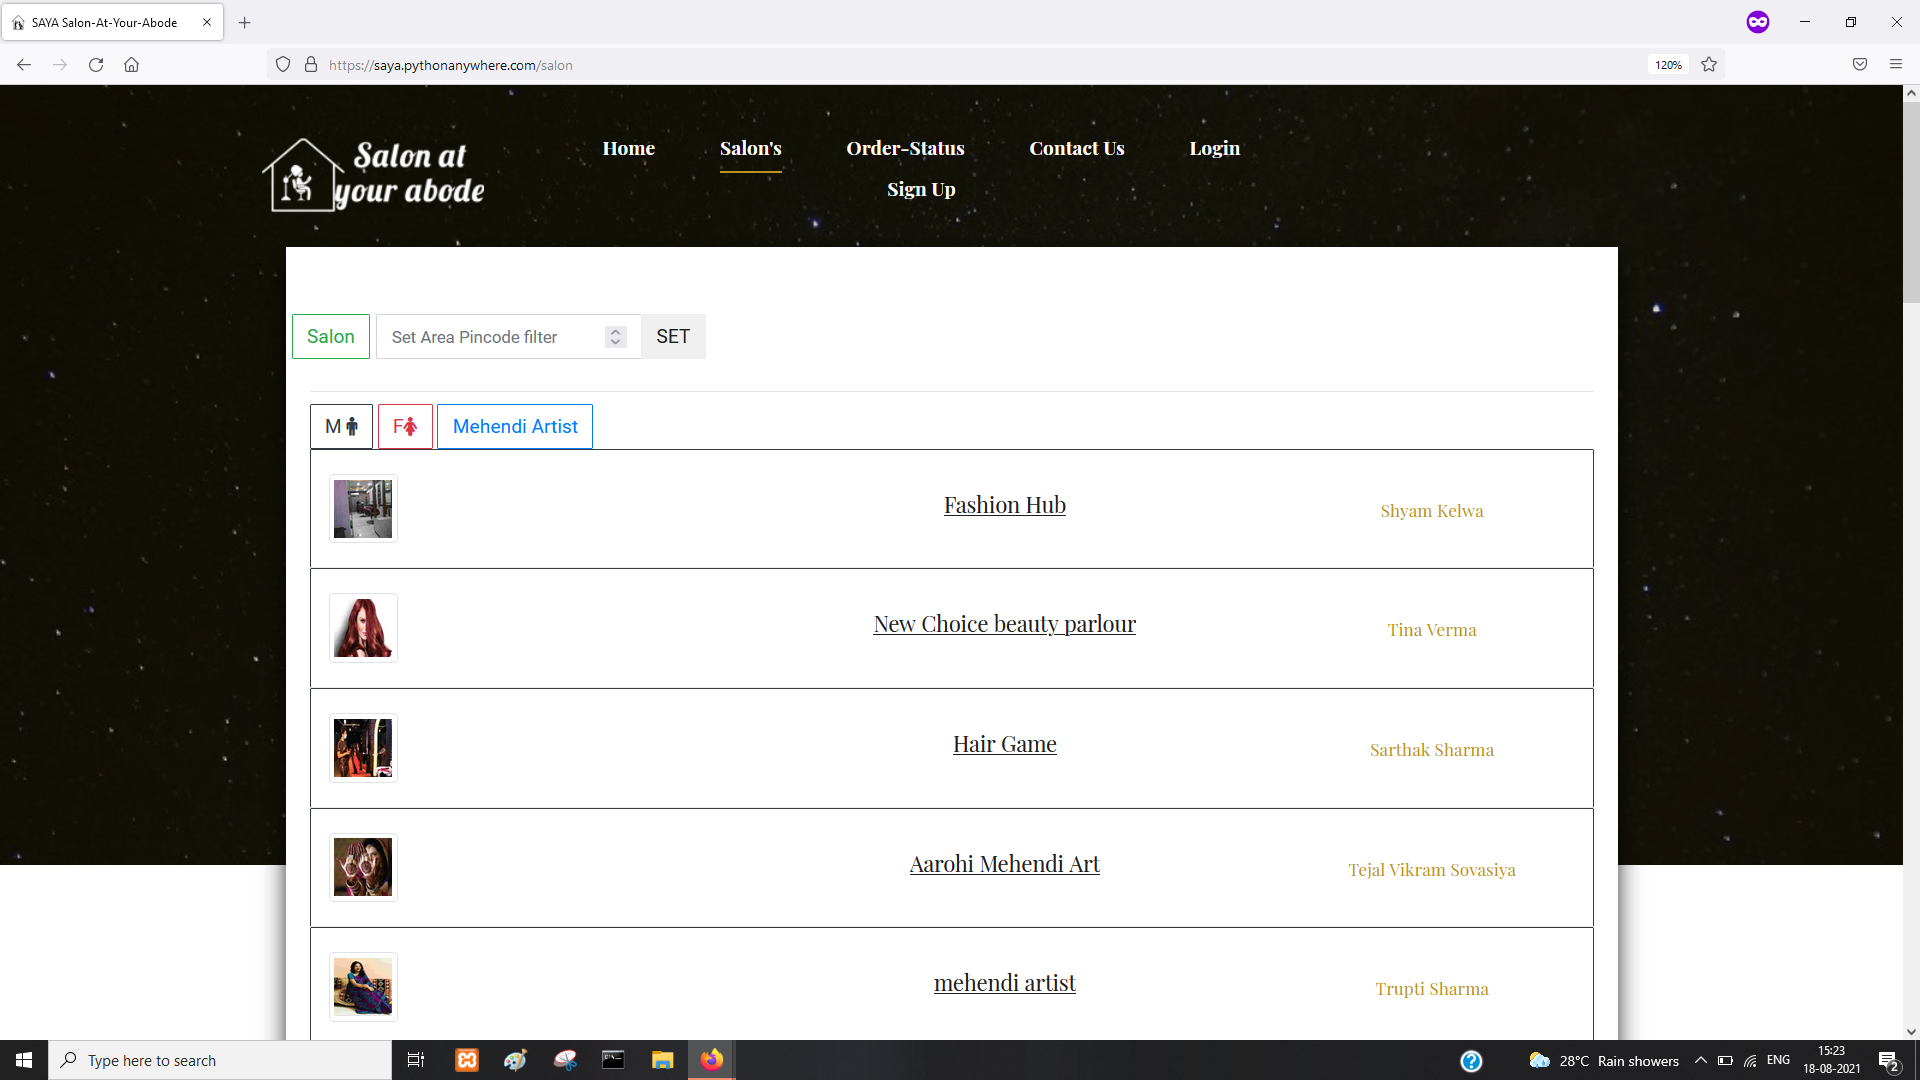
Task: Open the Save to Pocket icon
Action: click(x=1859, y=65)
